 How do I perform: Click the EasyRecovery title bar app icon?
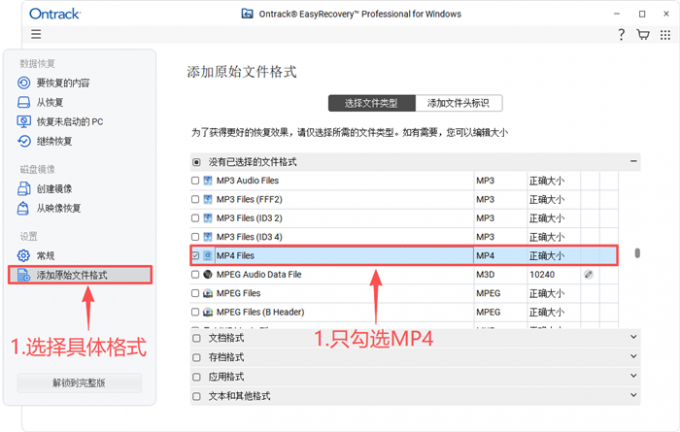coord(247,14)
